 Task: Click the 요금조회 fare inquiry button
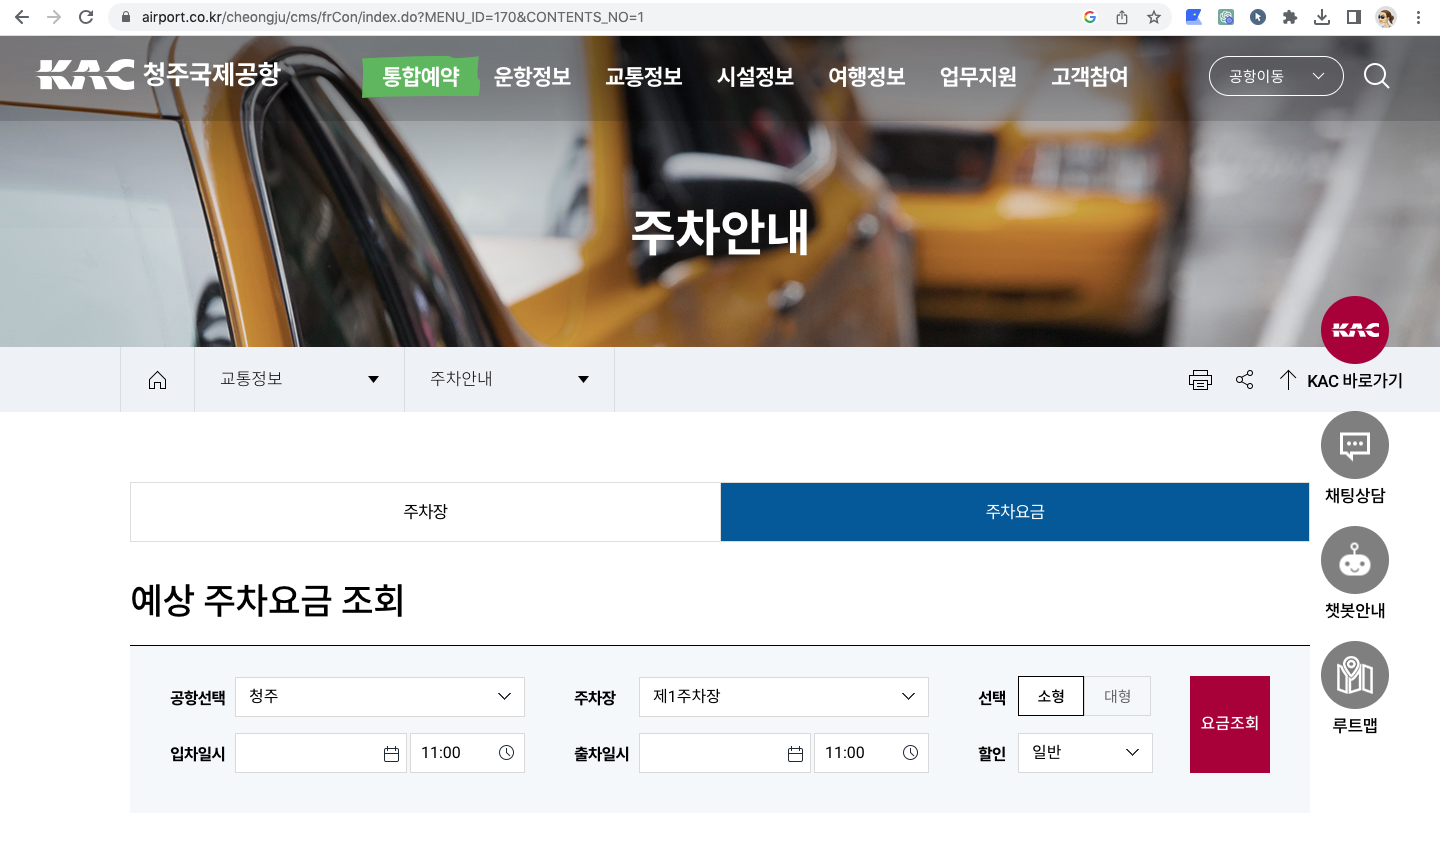tap(1229, 724)
